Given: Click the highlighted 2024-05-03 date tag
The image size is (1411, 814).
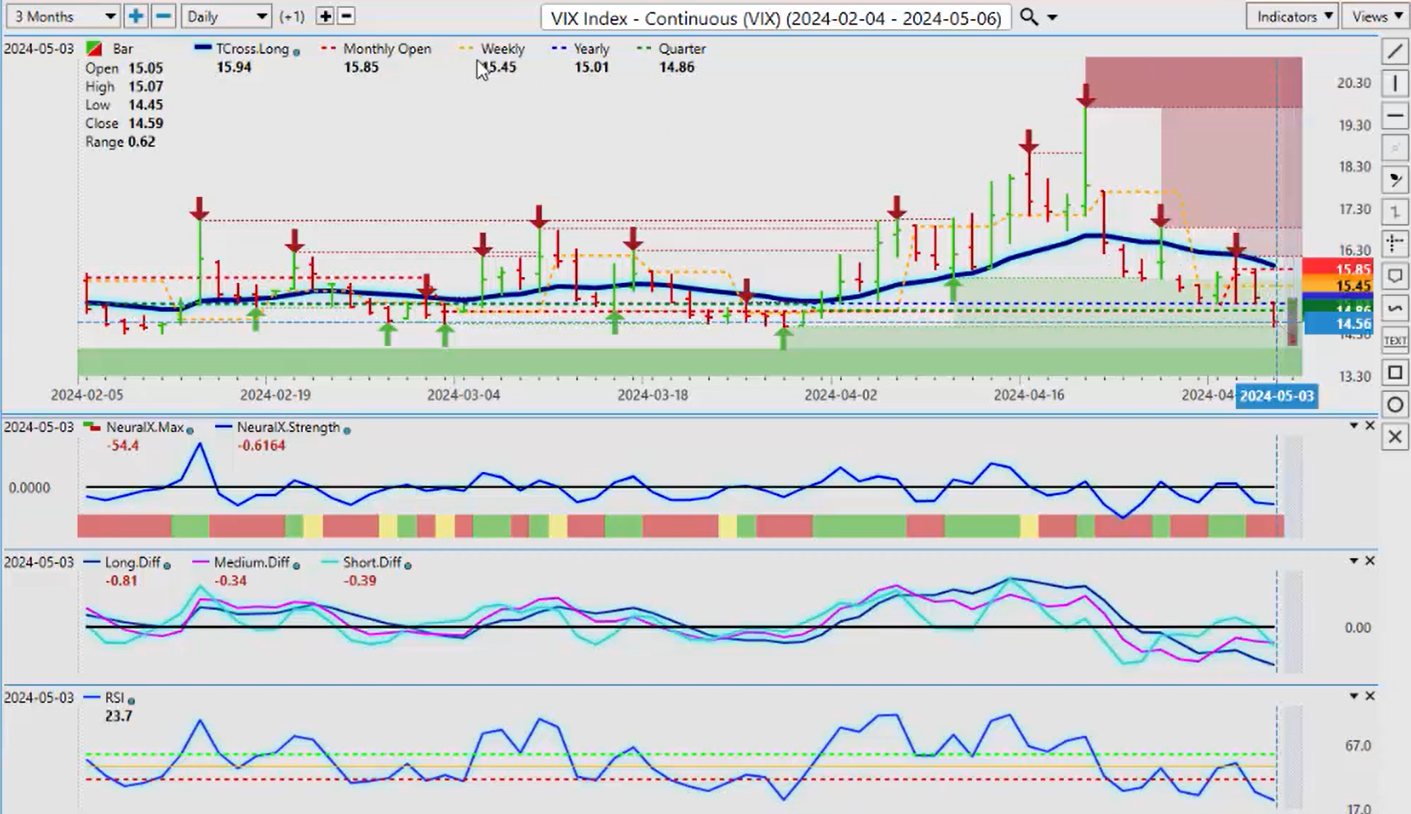Looking at the screenshot, I should tap(1277, 396).
